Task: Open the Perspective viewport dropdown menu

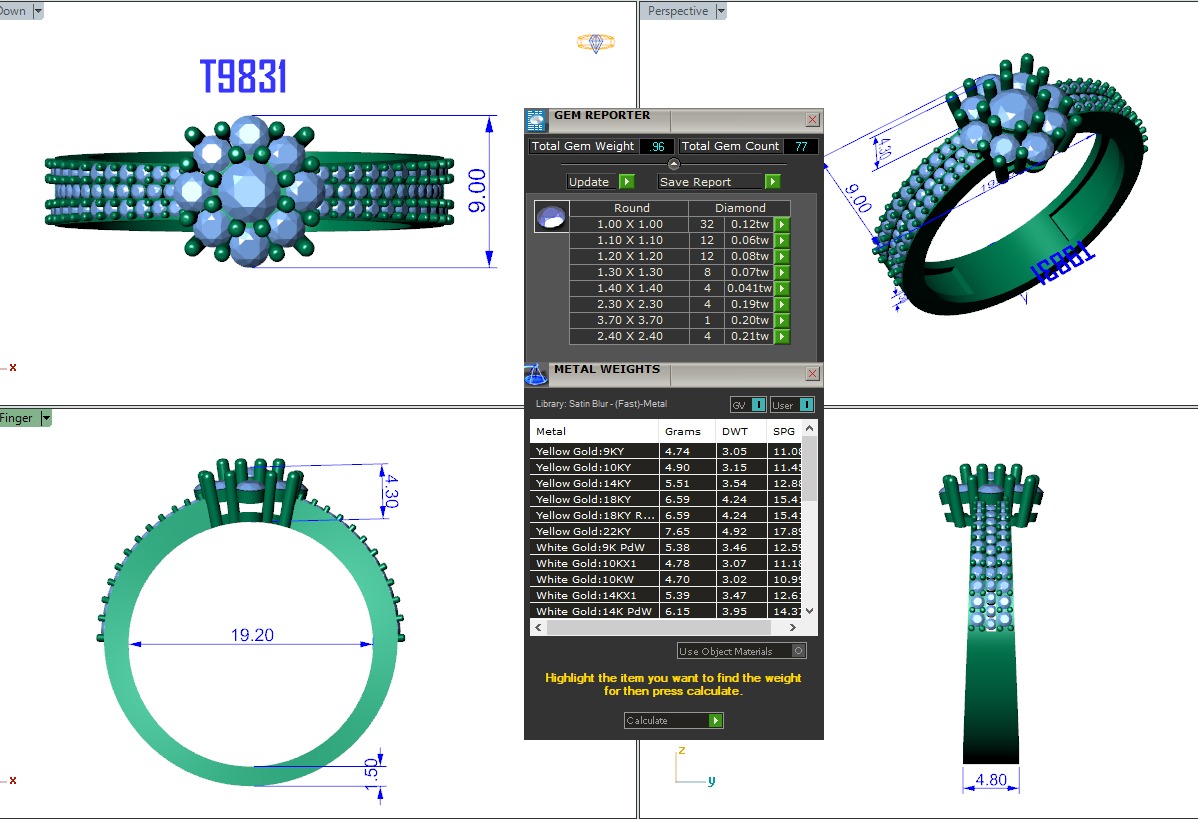Action: click(719, 11)
